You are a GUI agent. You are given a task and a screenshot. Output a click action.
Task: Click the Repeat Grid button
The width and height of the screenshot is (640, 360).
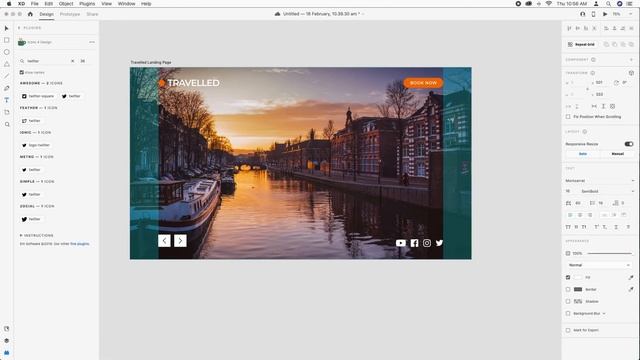point(582,44)
